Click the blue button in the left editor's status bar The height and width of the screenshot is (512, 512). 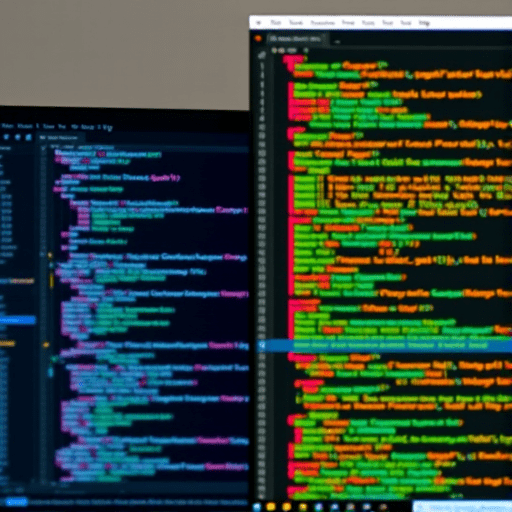pyautogui.click(x=16, y=502)
